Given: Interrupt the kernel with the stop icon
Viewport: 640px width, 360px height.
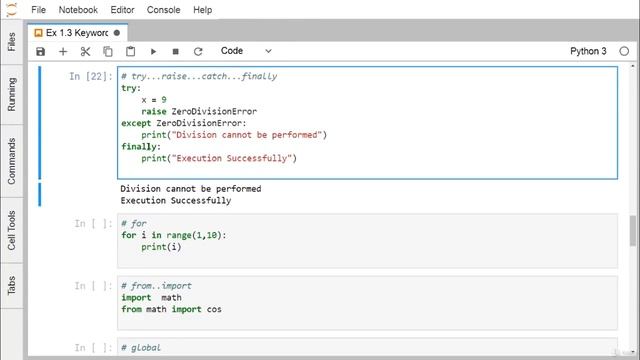Looking at the screenshot, I should click(x=176, y=51).
